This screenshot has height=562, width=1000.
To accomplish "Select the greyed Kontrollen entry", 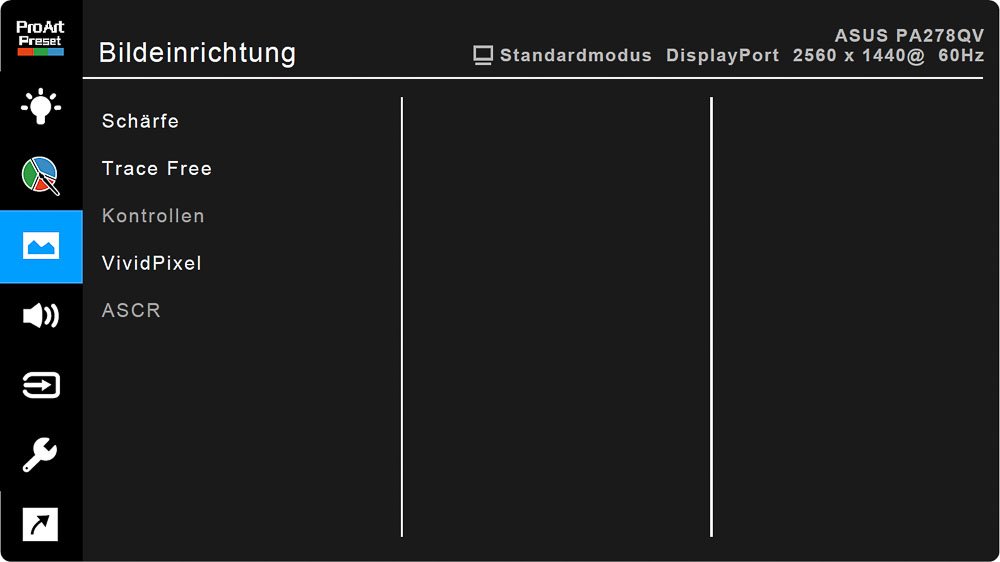I will (153, 216).
